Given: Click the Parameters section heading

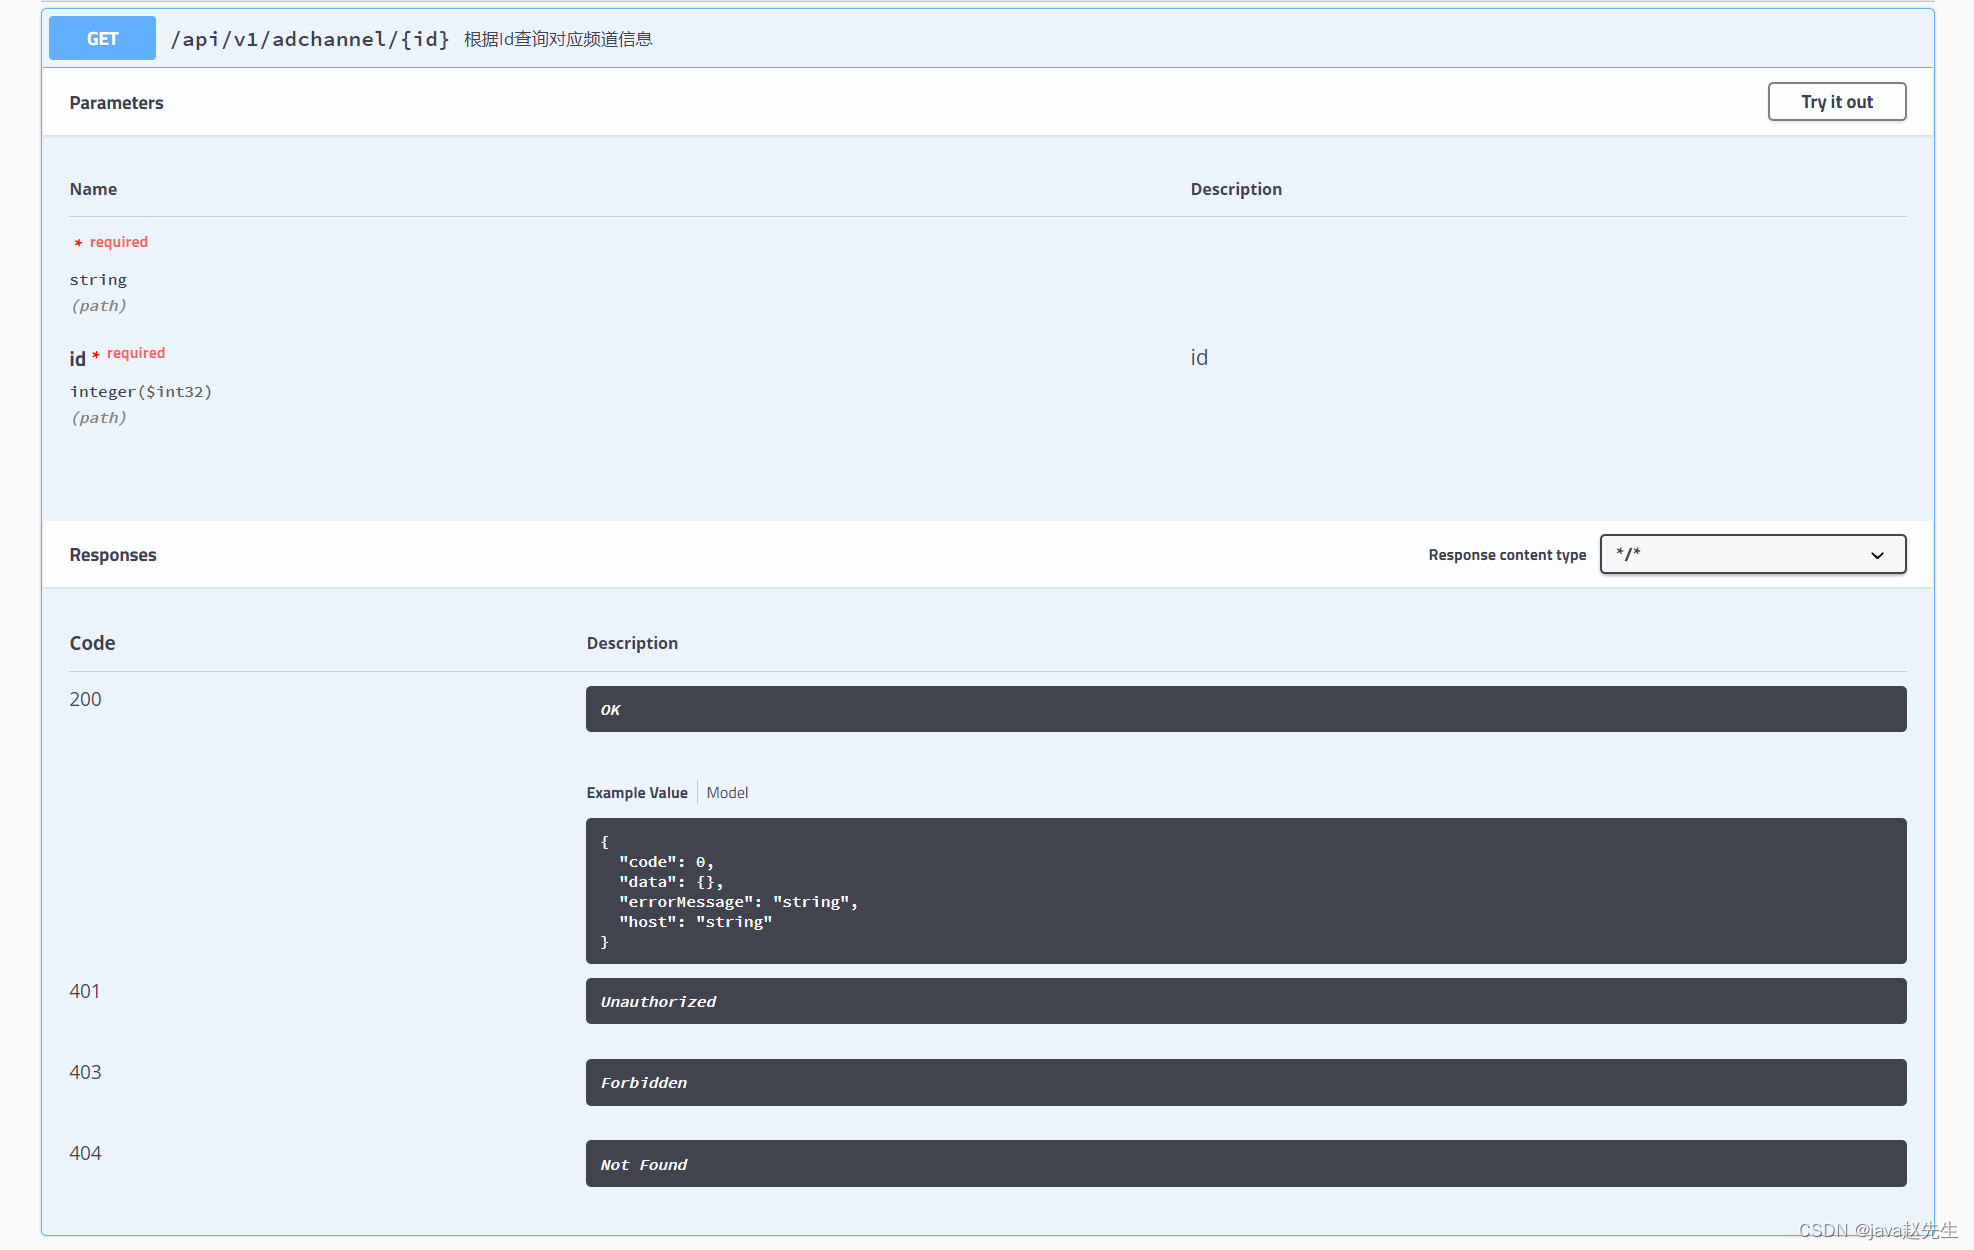Looking at the screenshot, I should tap(116, 102).
